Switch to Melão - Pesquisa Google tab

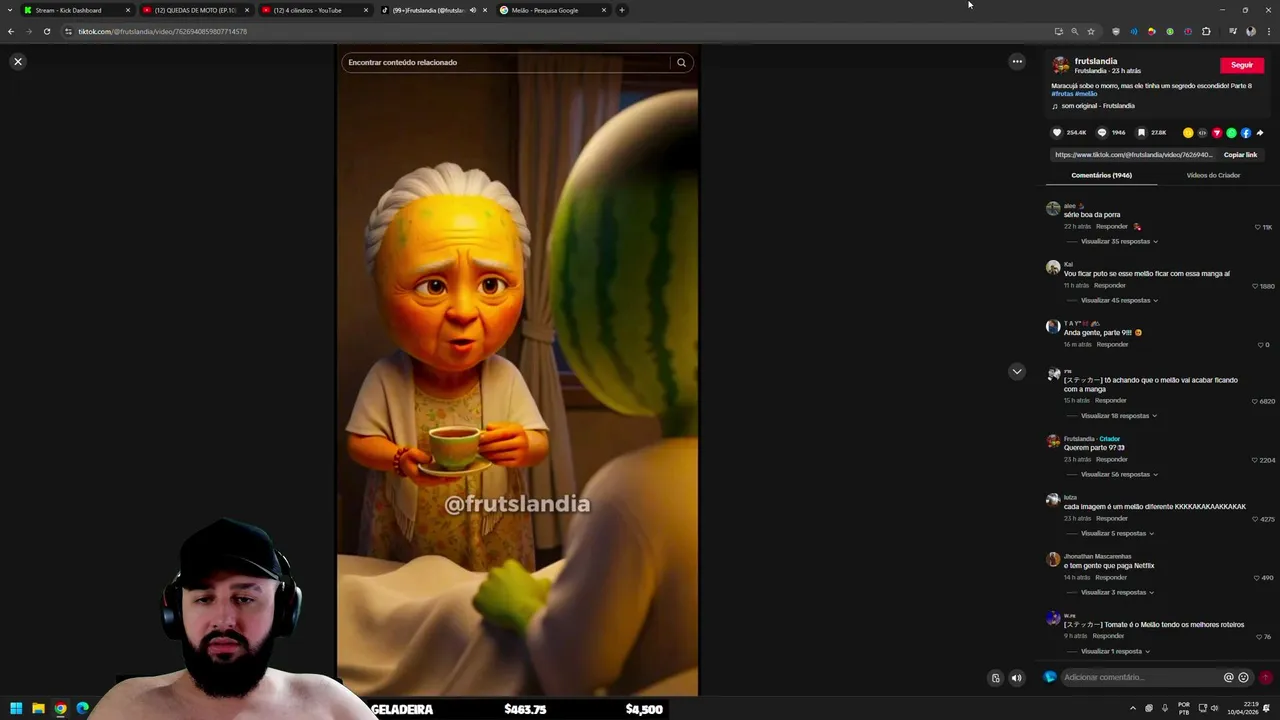554,10
